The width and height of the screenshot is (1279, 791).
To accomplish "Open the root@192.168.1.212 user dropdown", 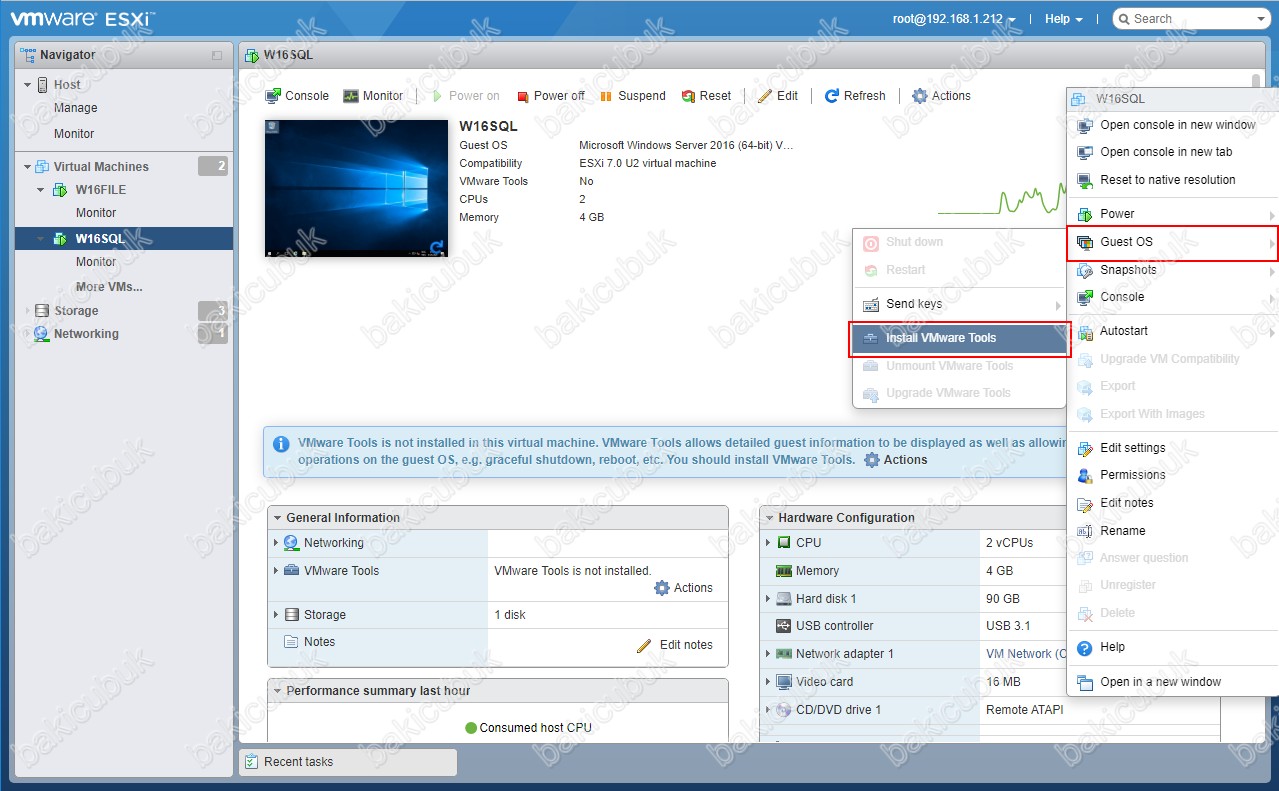I will click(954, 19).
